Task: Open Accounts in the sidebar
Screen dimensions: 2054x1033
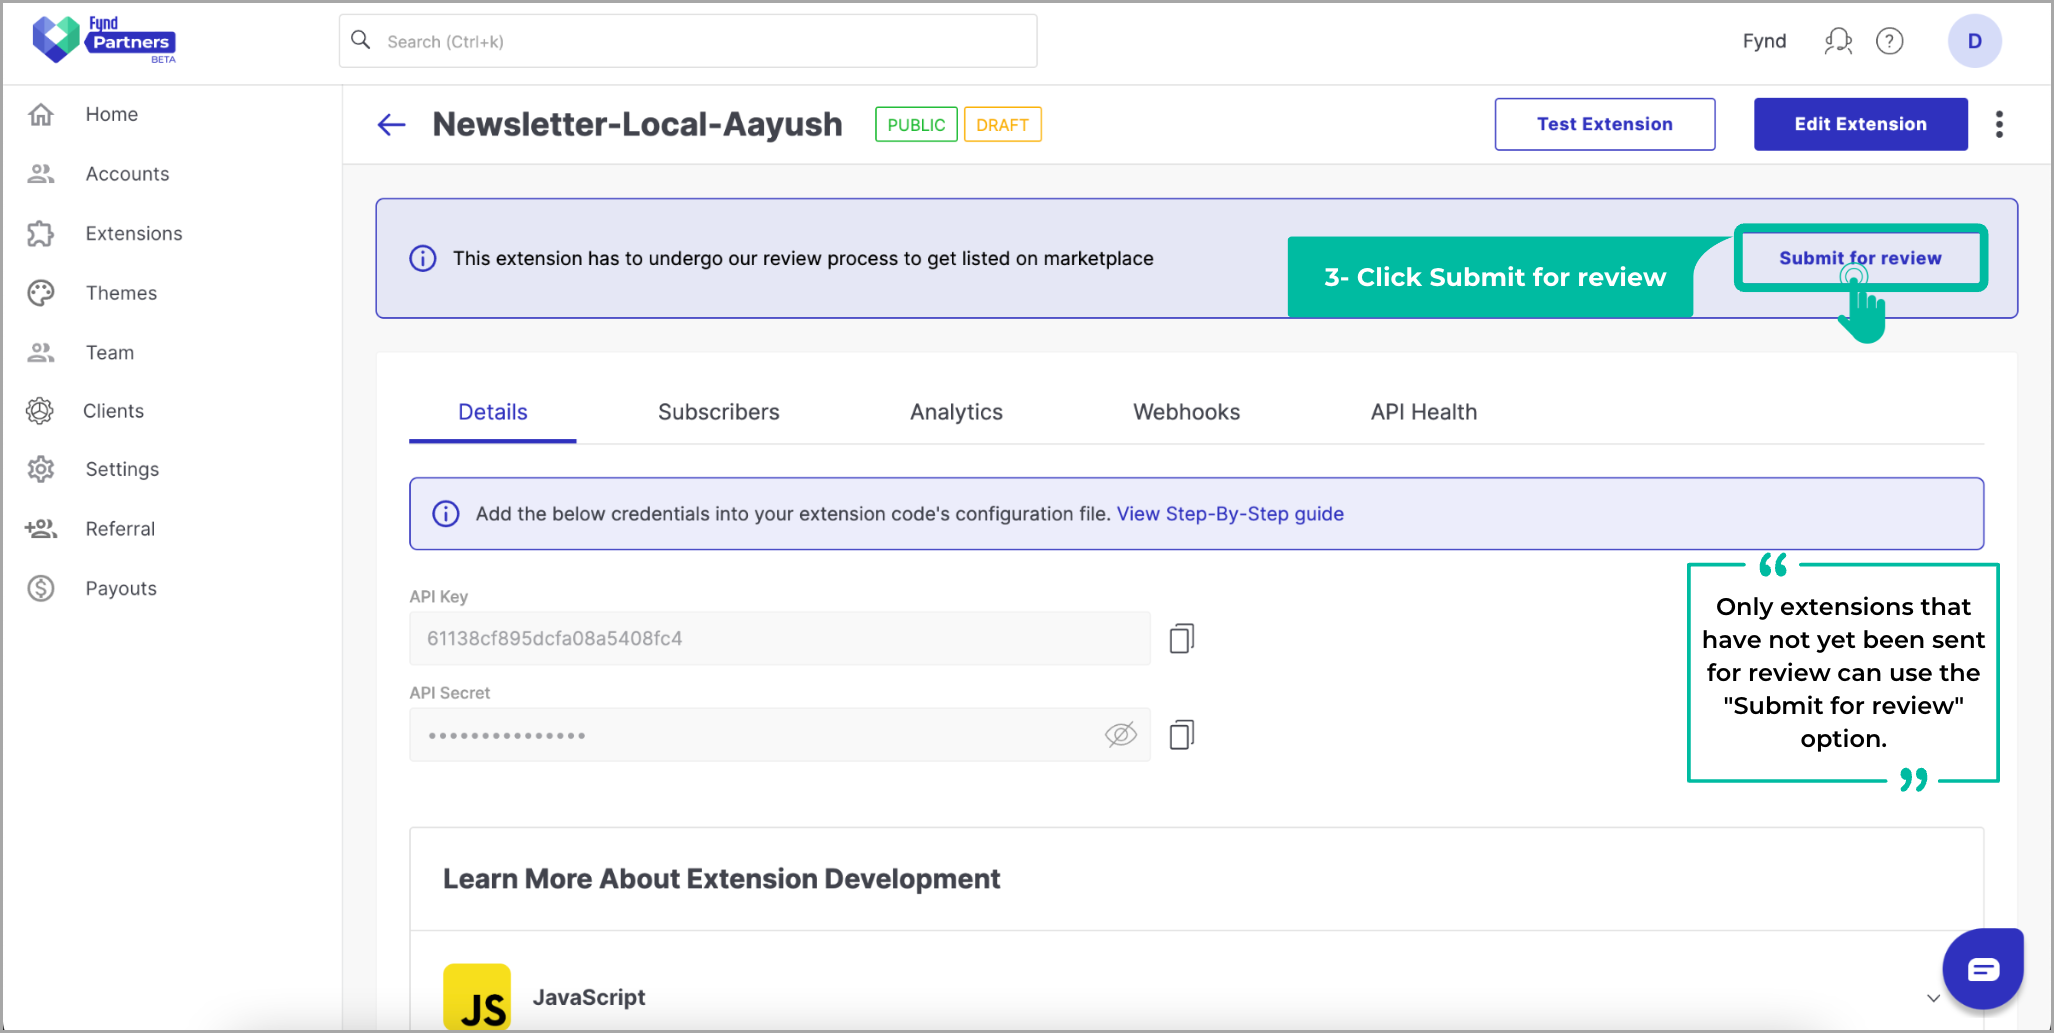Action: tap(127, 174)
